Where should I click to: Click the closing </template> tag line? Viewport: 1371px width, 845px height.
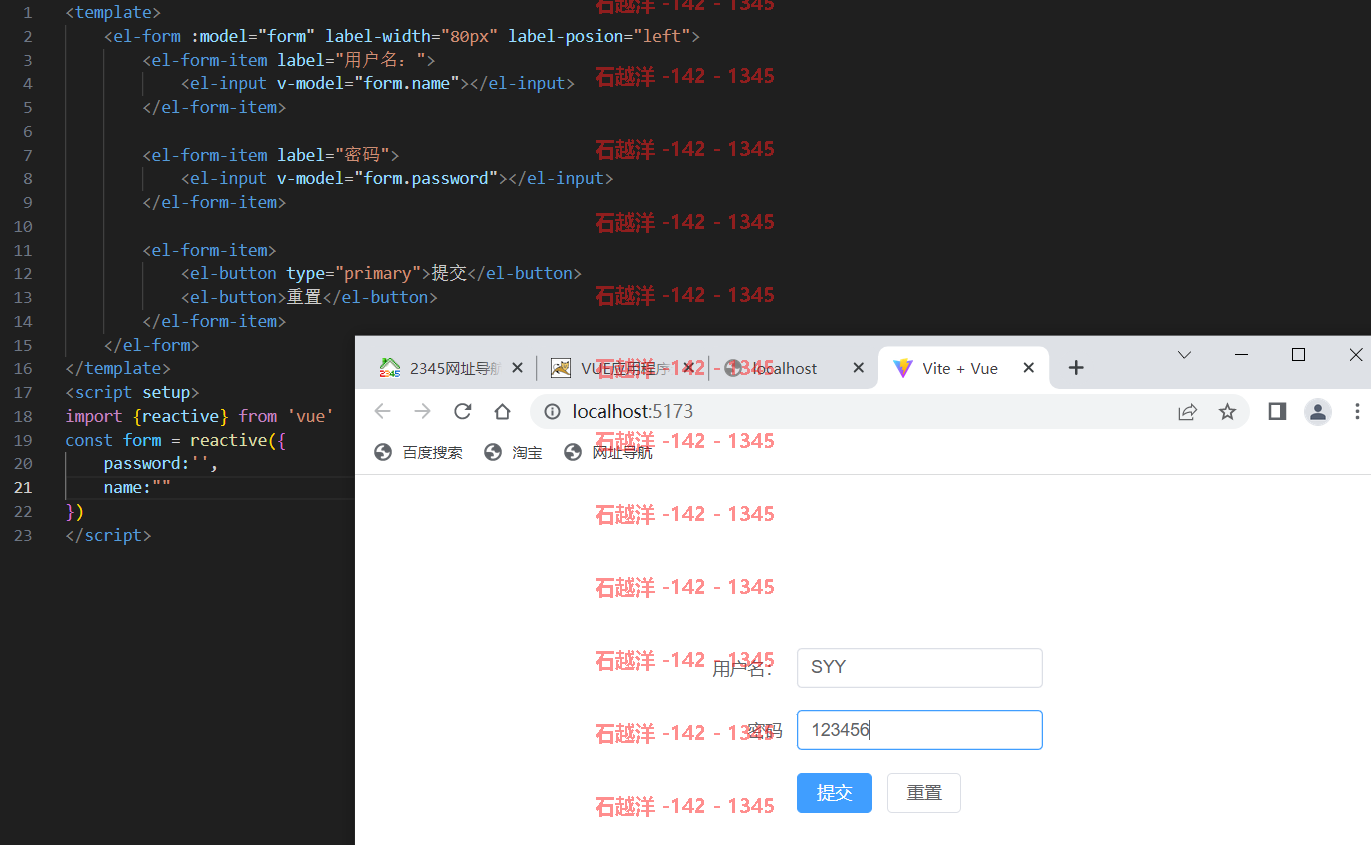coord(118,368)
